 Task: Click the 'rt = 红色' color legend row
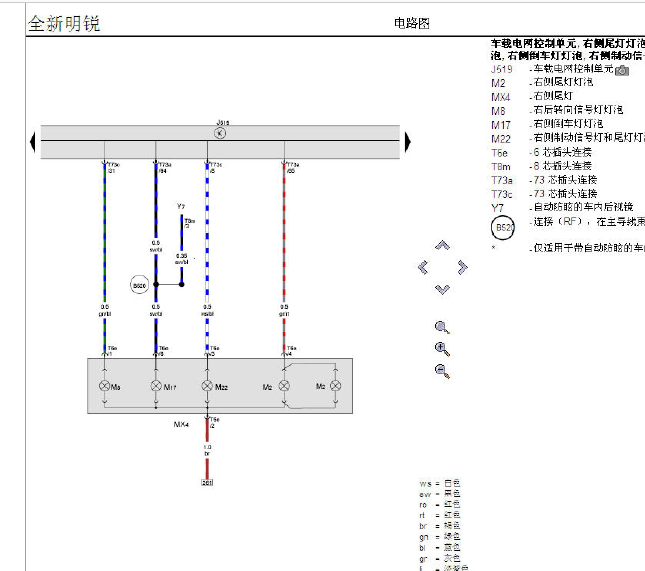coord(440,515)
